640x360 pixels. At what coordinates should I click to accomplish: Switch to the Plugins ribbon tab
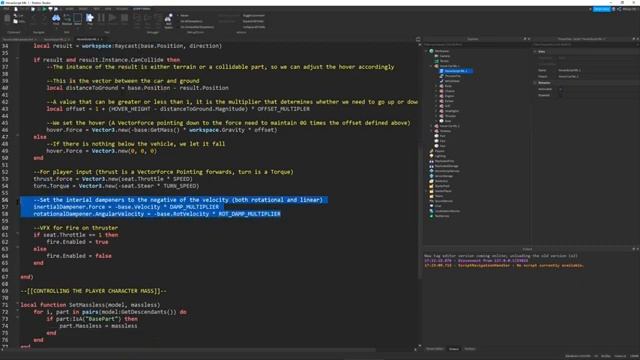click(122, 9)
